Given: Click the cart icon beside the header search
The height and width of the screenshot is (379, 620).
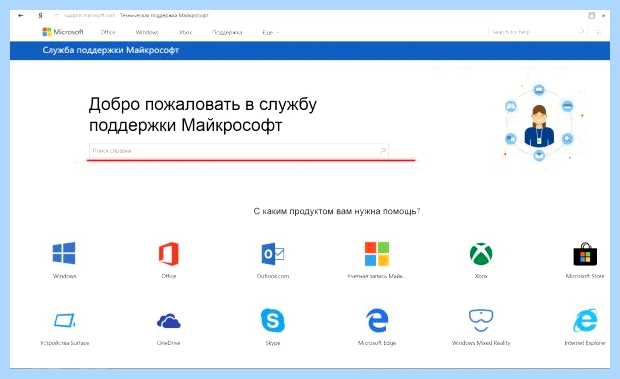Looking at the screenshot, I should pyautogui.click(x=598, y=32).
